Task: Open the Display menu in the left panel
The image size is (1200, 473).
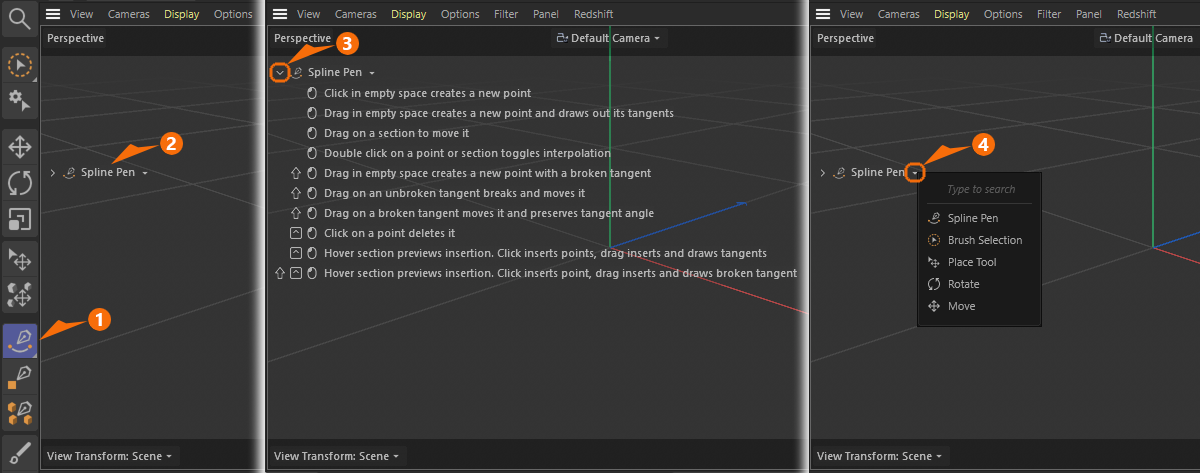Action: [182, 14]
